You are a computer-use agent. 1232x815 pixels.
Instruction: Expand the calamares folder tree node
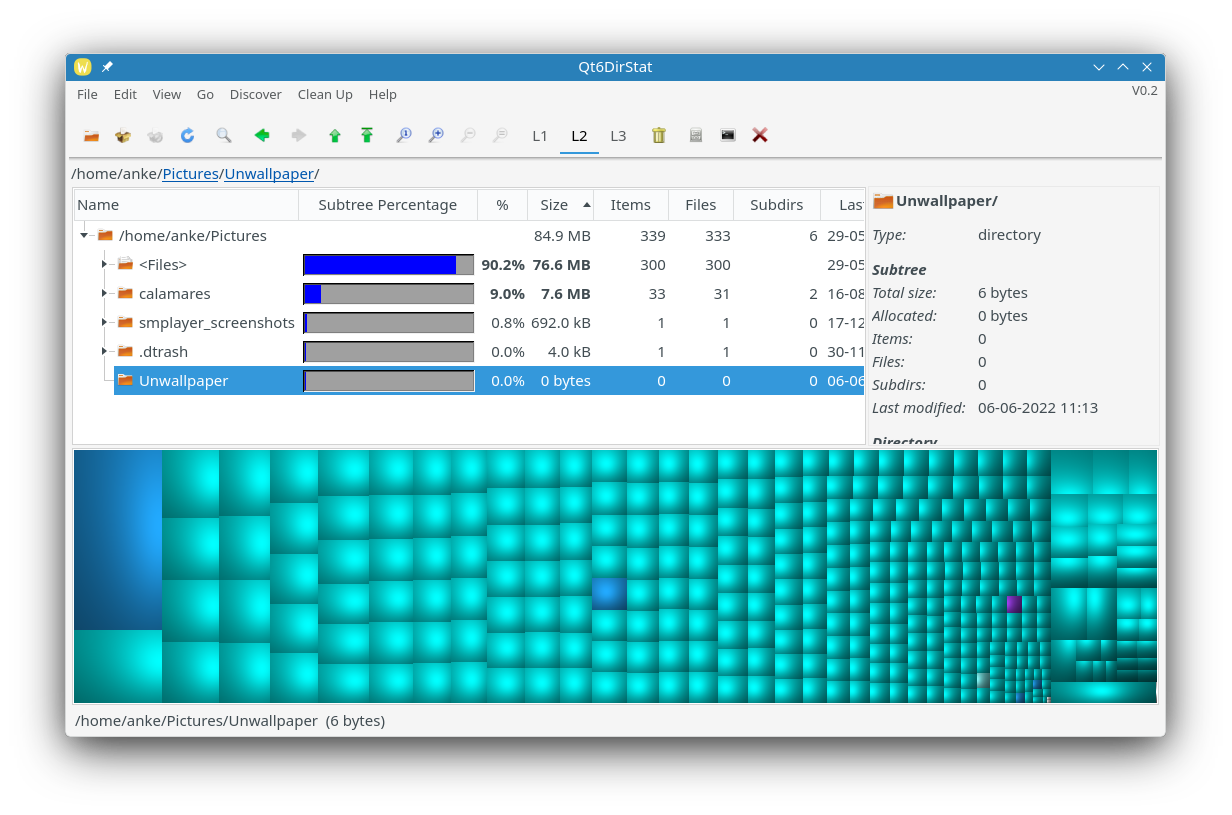[104, 294]
